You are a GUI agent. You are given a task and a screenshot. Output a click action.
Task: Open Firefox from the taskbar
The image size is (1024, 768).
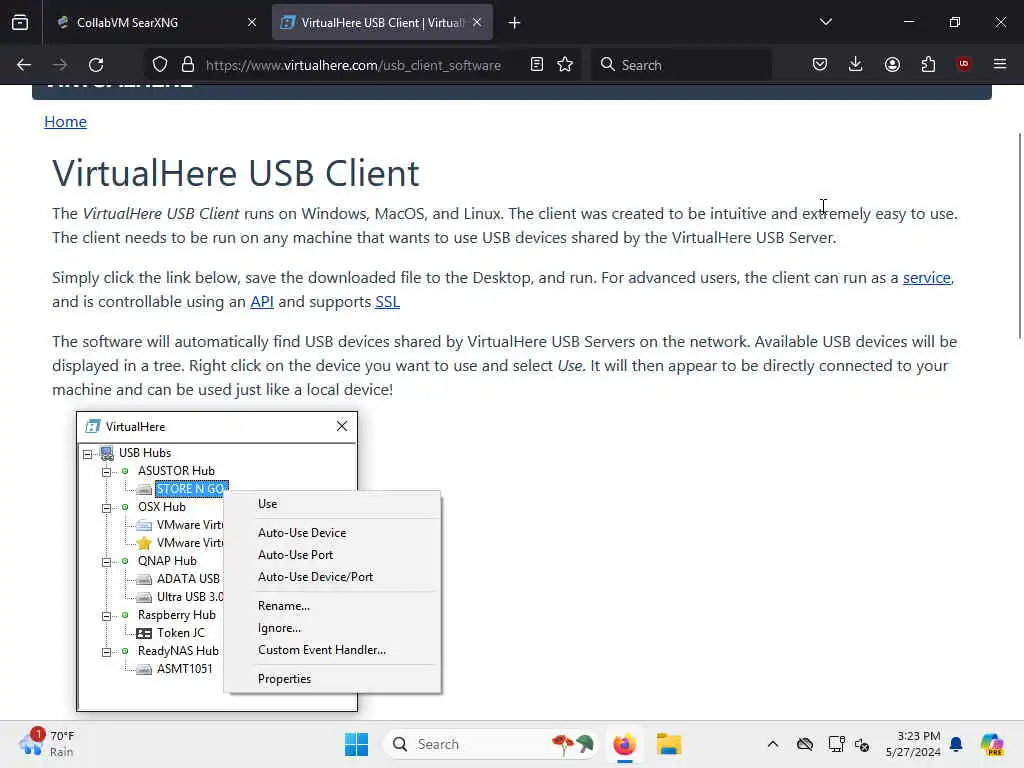click(x=624, y=744)
